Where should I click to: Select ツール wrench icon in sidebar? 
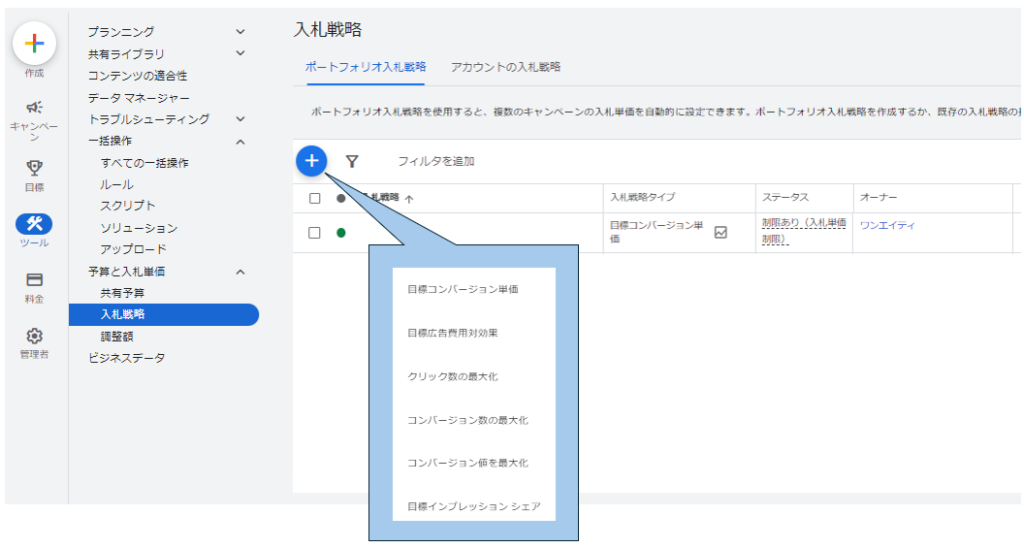click(x=34, y=223)
